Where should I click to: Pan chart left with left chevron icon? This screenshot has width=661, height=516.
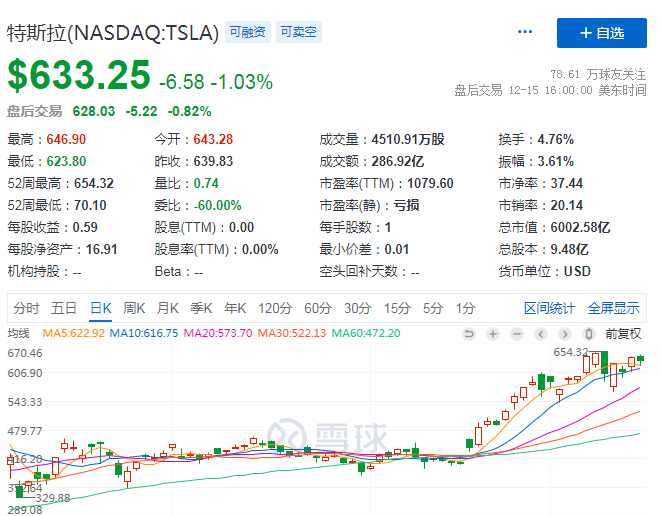click(x=541, y=334)
